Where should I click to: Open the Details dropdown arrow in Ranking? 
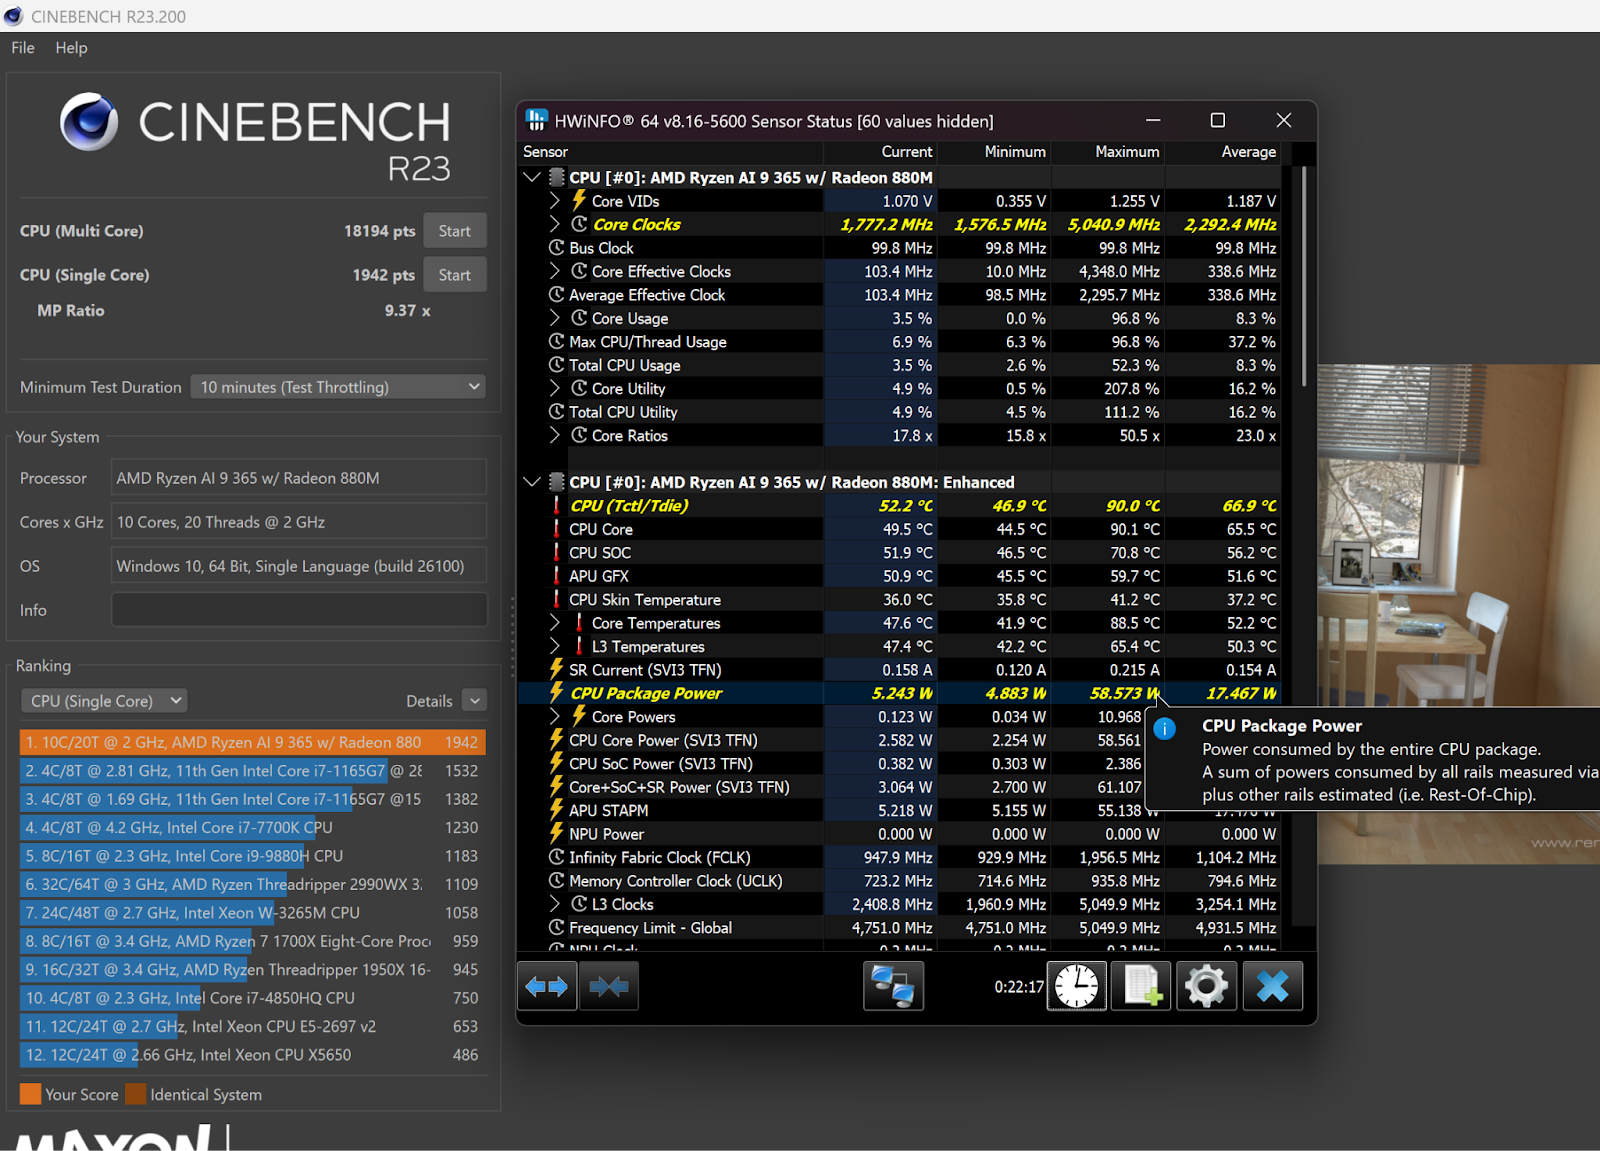476,701
